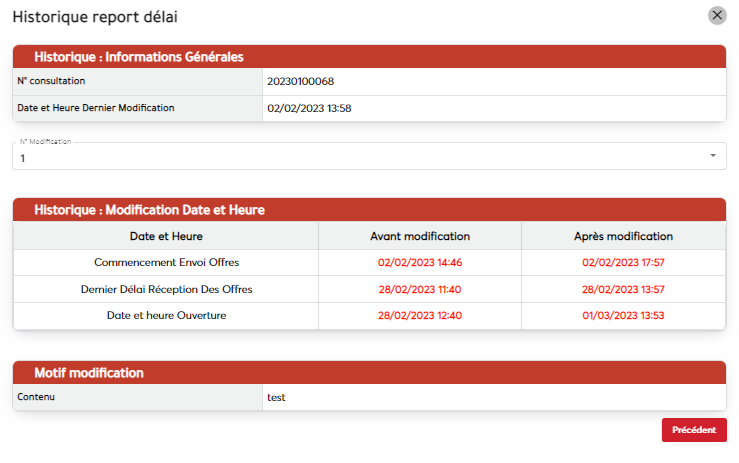Click the Avant modification column header
This screenshot has width=739, height=463.
(420, 236)
